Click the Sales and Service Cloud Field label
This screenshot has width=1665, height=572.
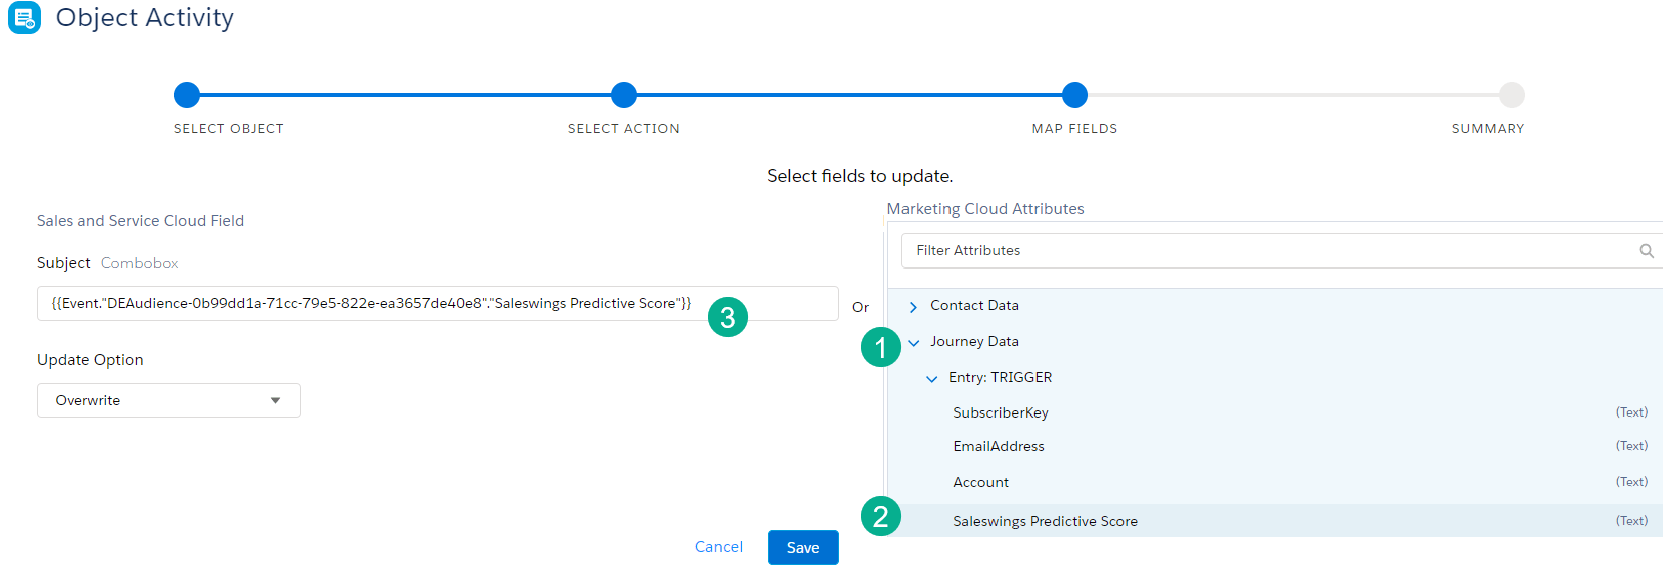(140, 221)
